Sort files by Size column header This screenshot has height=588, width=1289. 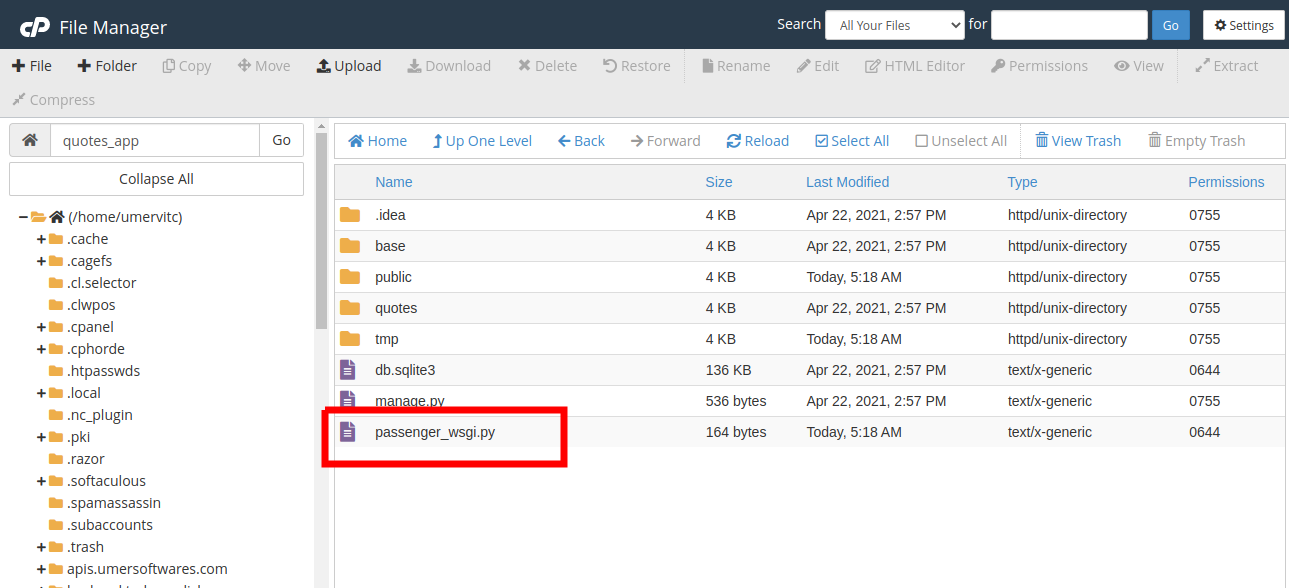(718, 182)
